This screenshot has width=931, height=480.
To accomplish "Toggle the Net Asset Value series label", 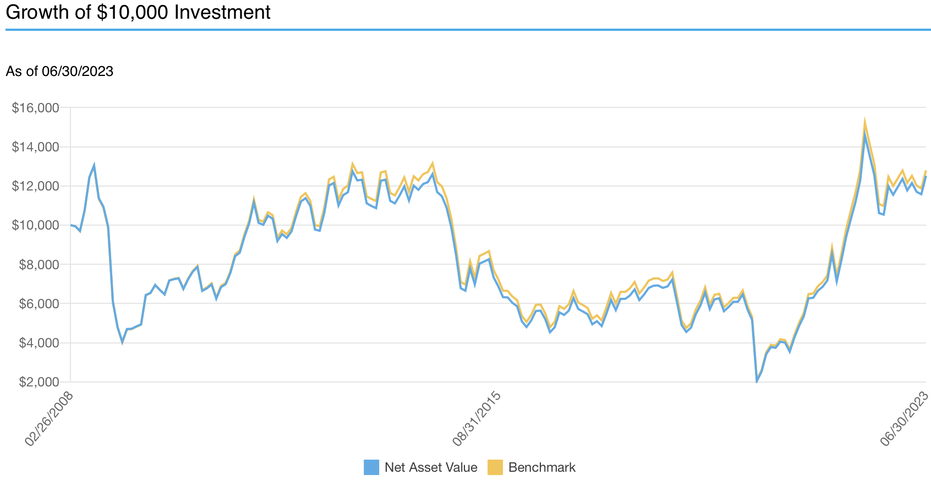I will [422, 467].
